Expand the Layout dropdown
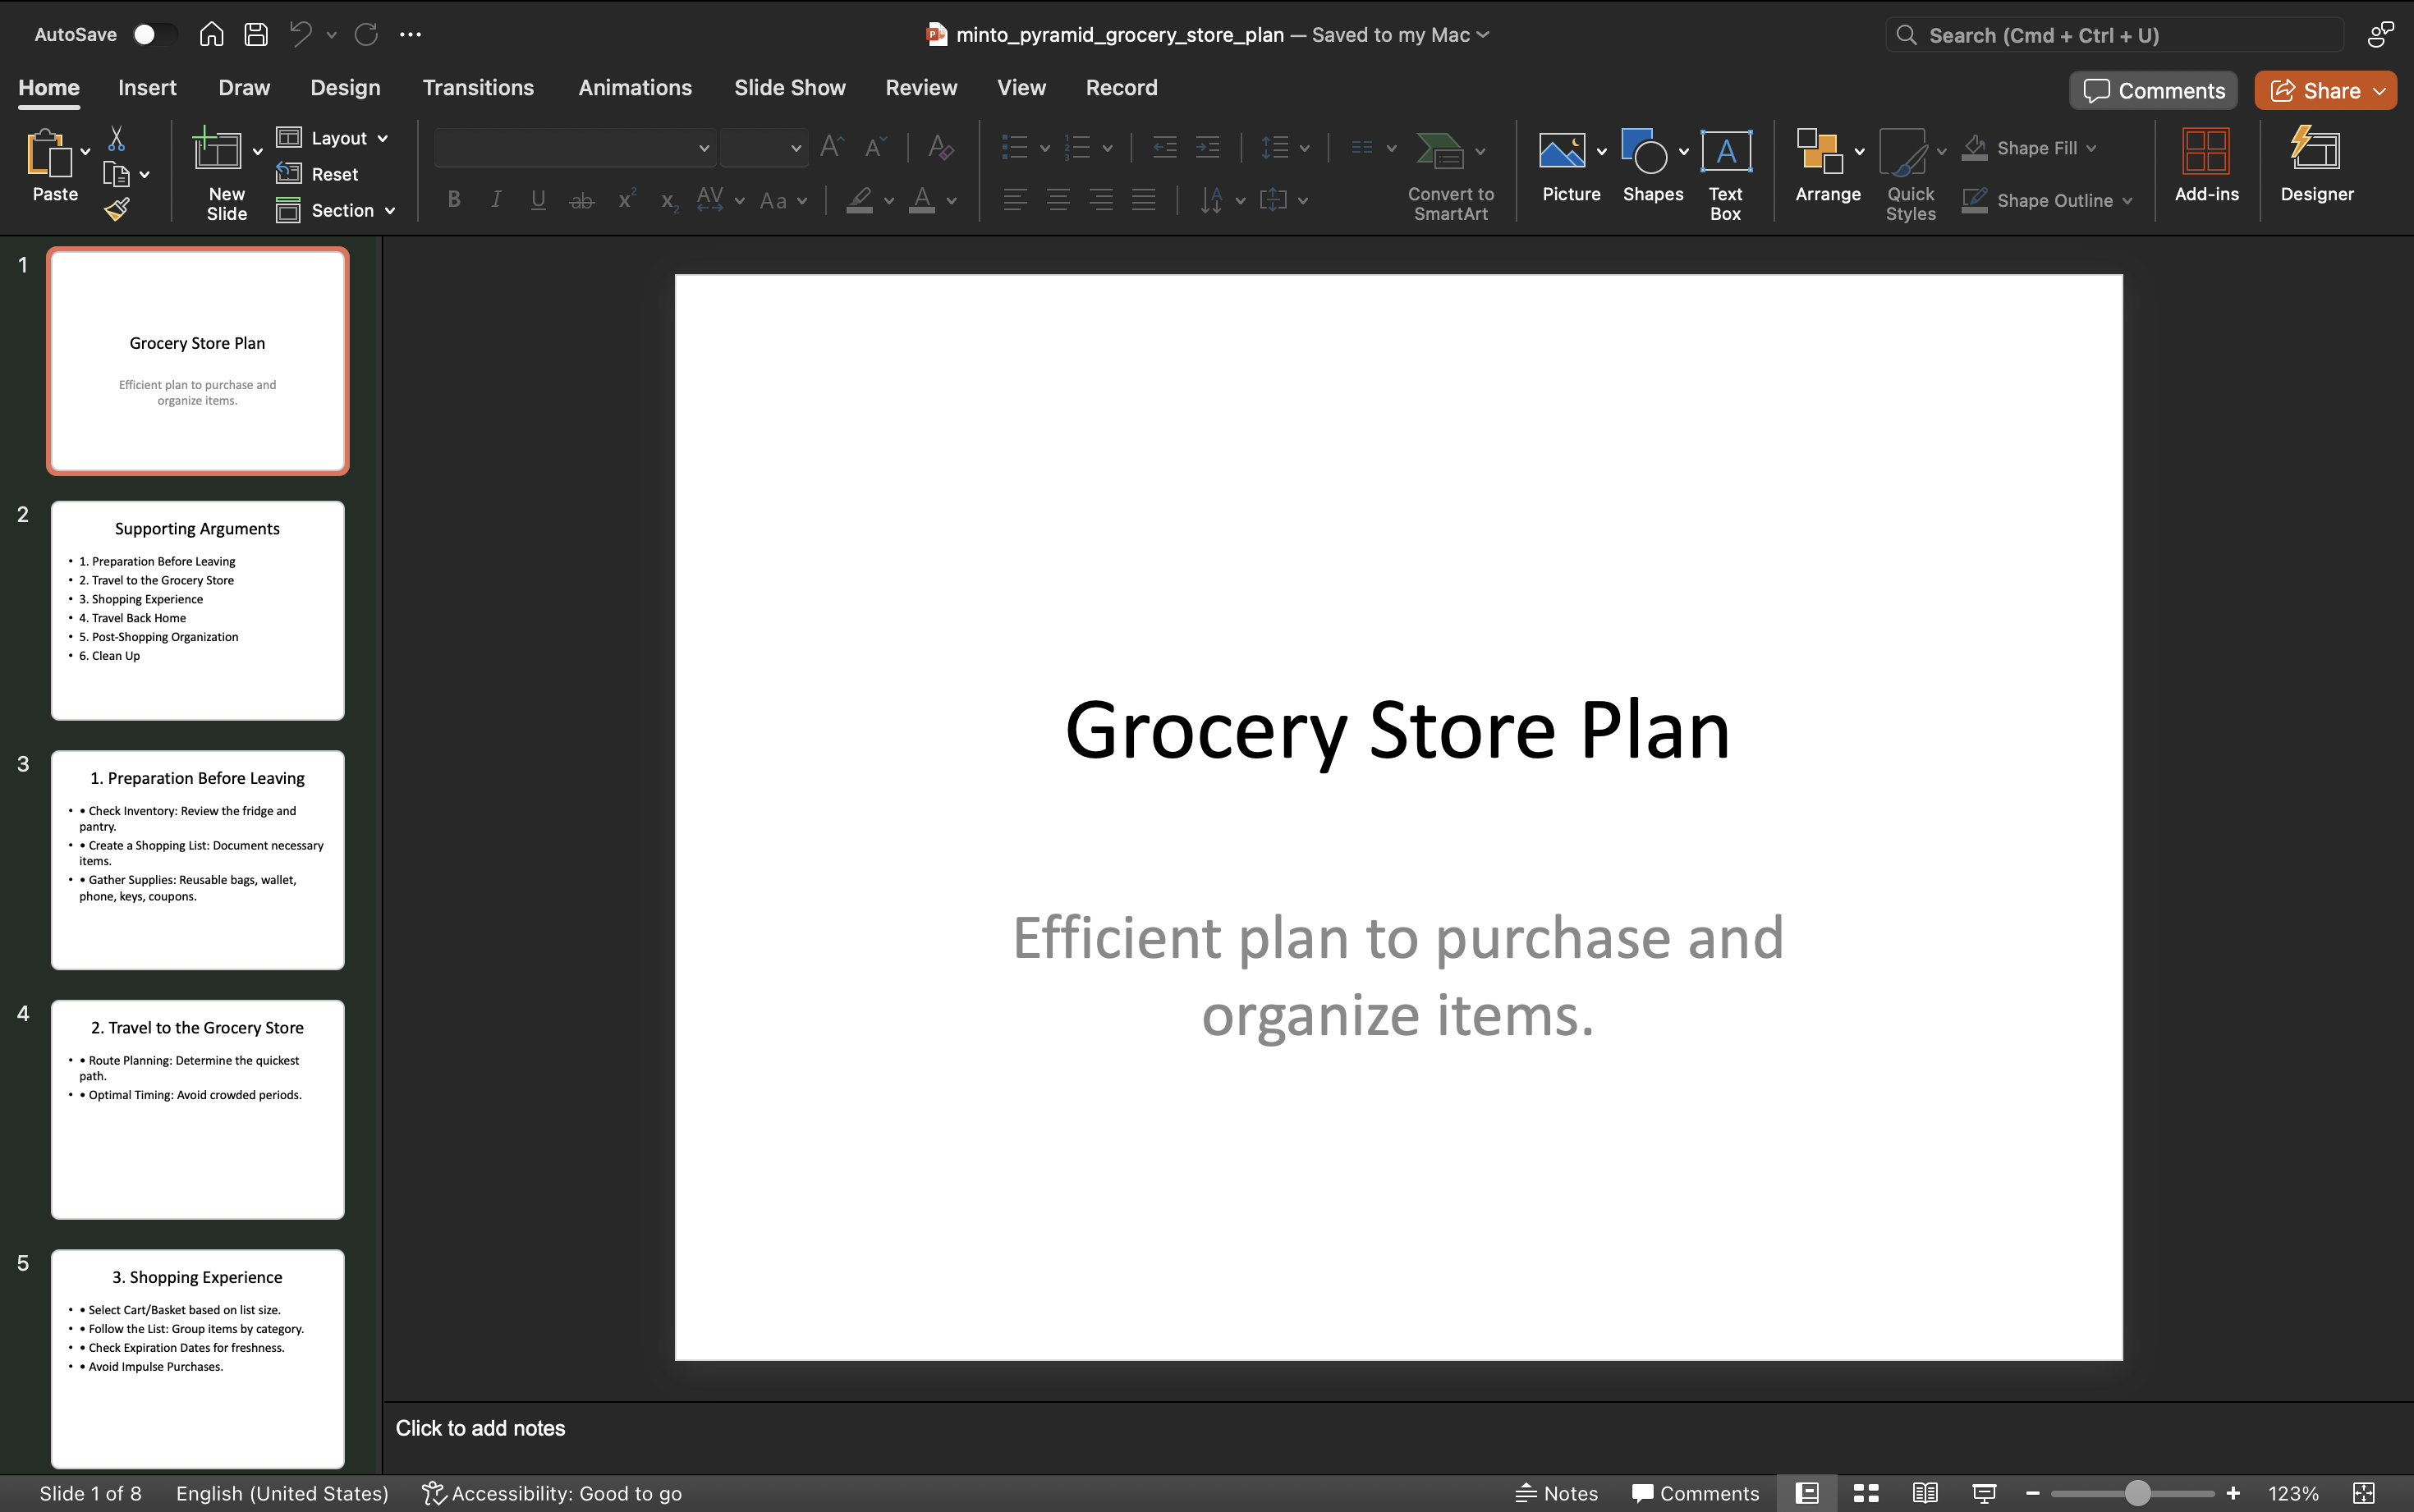The image size is (2414, 1512). 383,138
